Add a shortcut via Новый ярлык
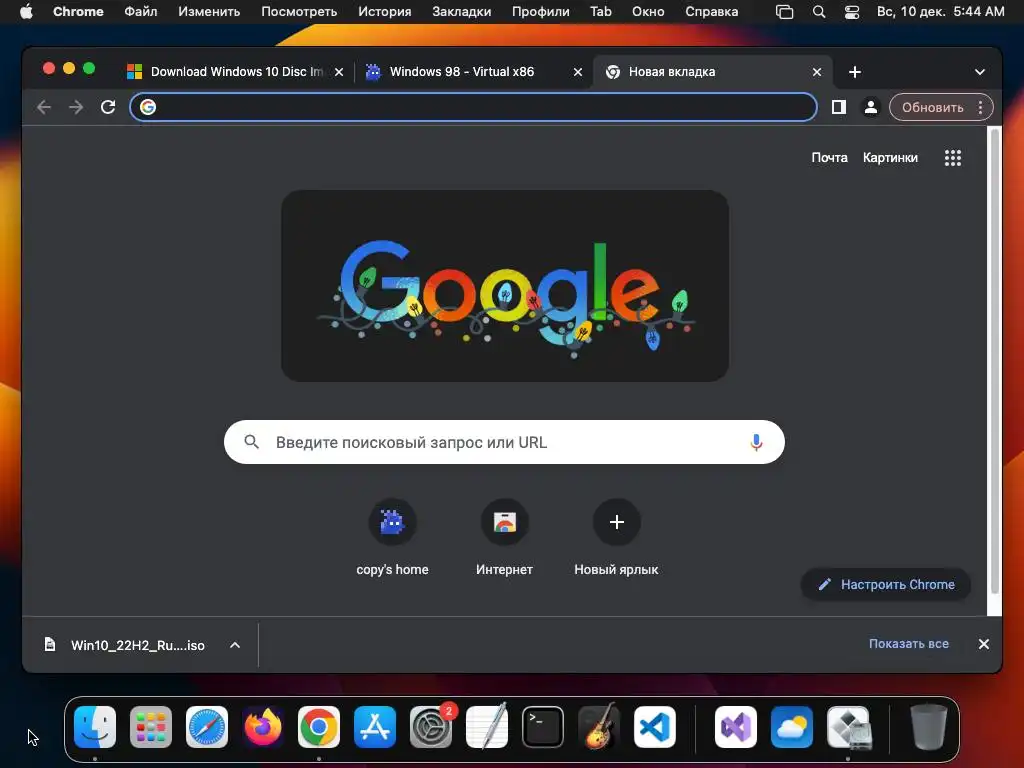The image size is (1024, 768). click(x=616, y=538)
